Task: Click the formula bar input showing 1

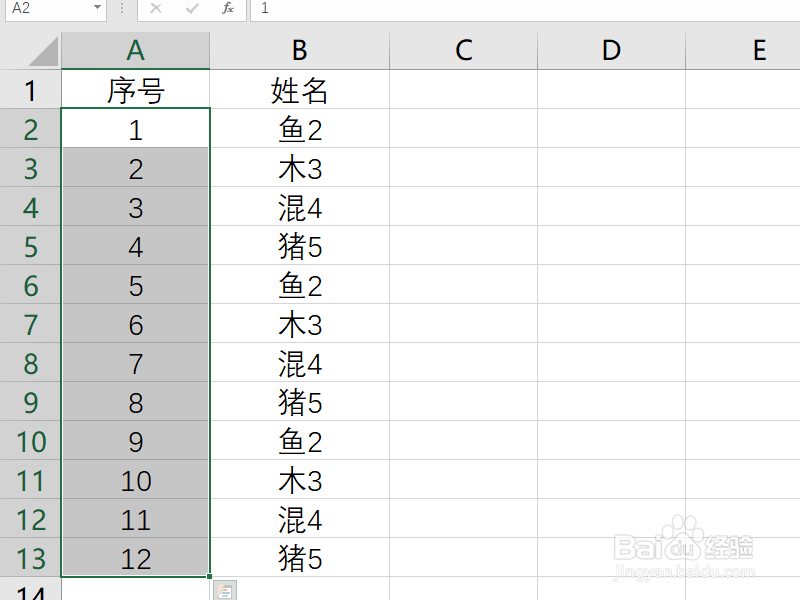Action: [x=526, y=9]
